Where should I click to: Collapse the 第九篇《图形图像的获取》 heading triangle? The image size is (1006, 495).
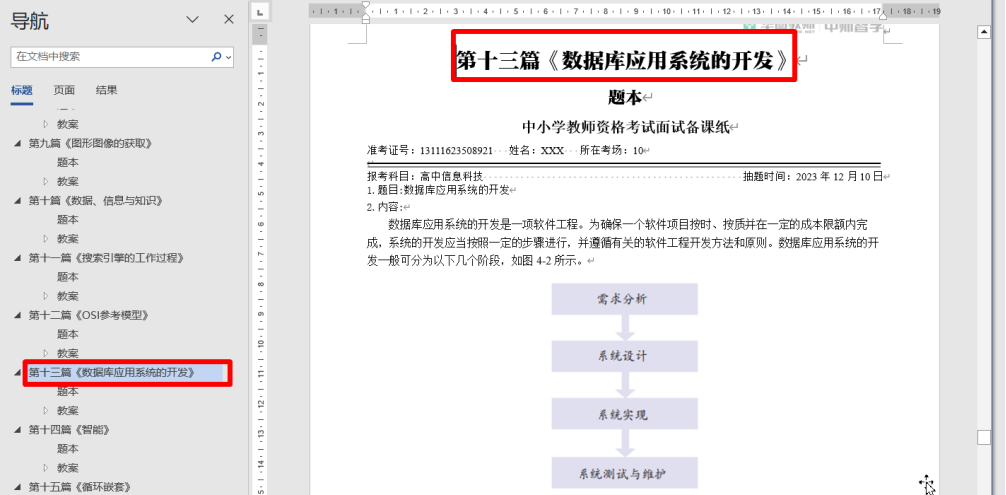[17, 144]
